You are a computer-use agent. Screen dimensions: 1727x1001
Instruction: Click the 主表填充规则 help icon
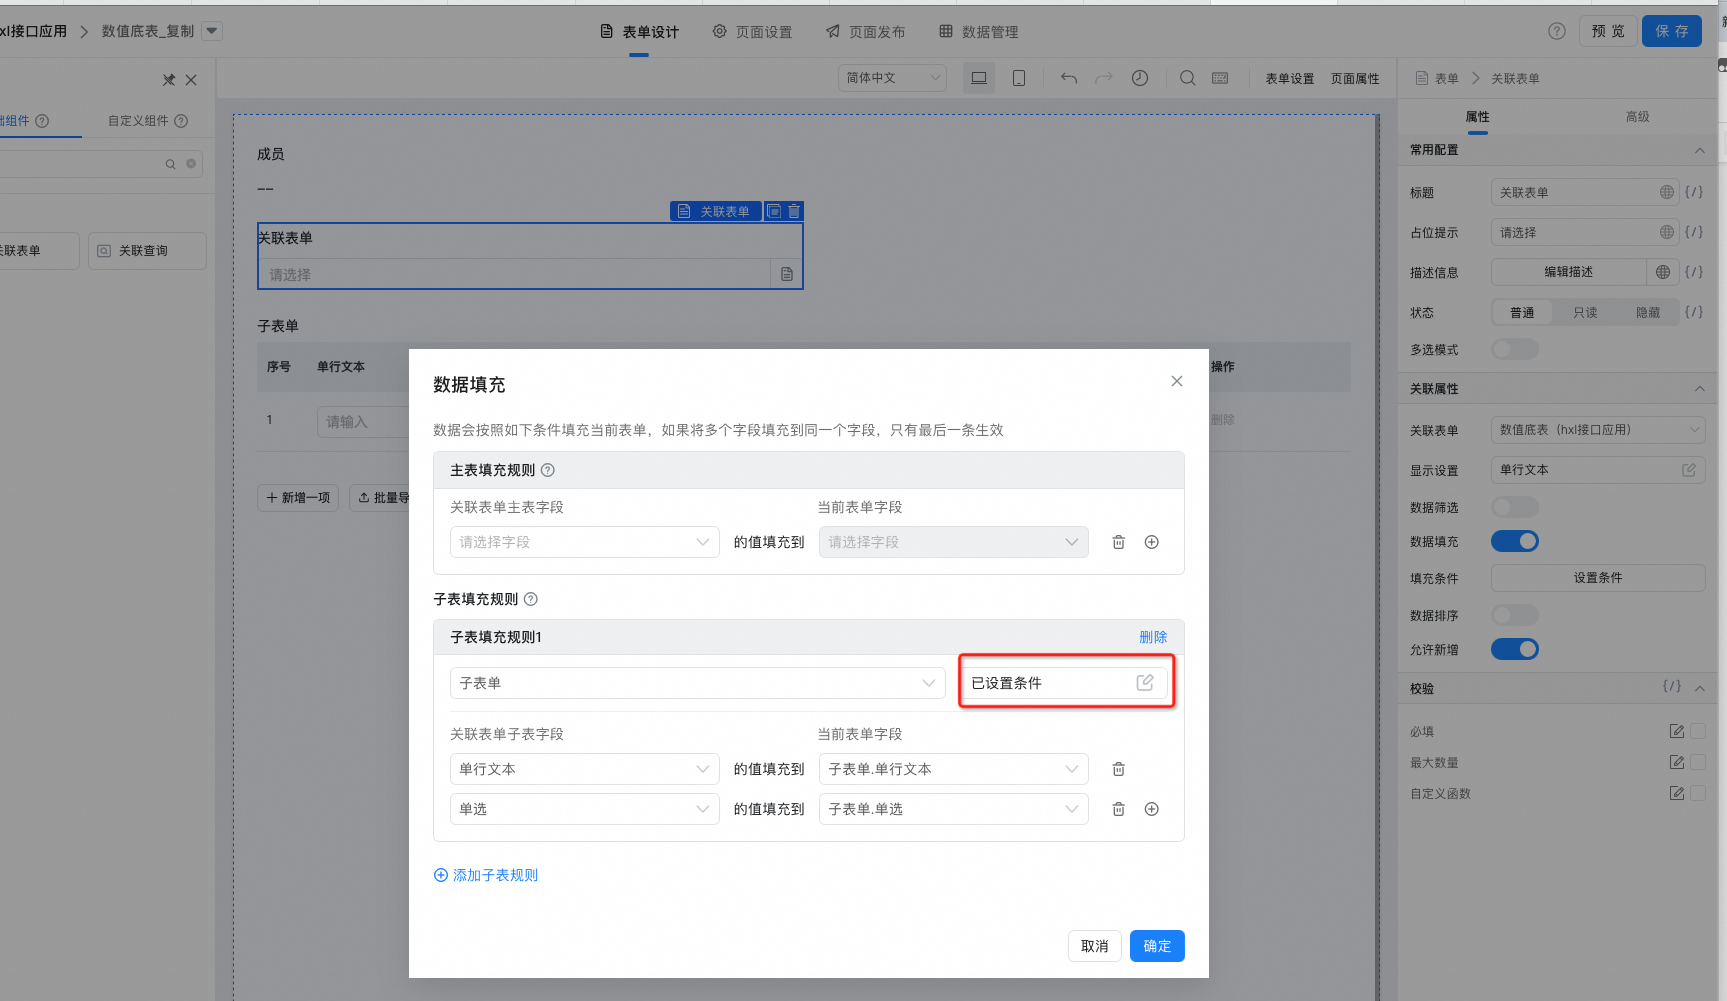pos(548,470)
